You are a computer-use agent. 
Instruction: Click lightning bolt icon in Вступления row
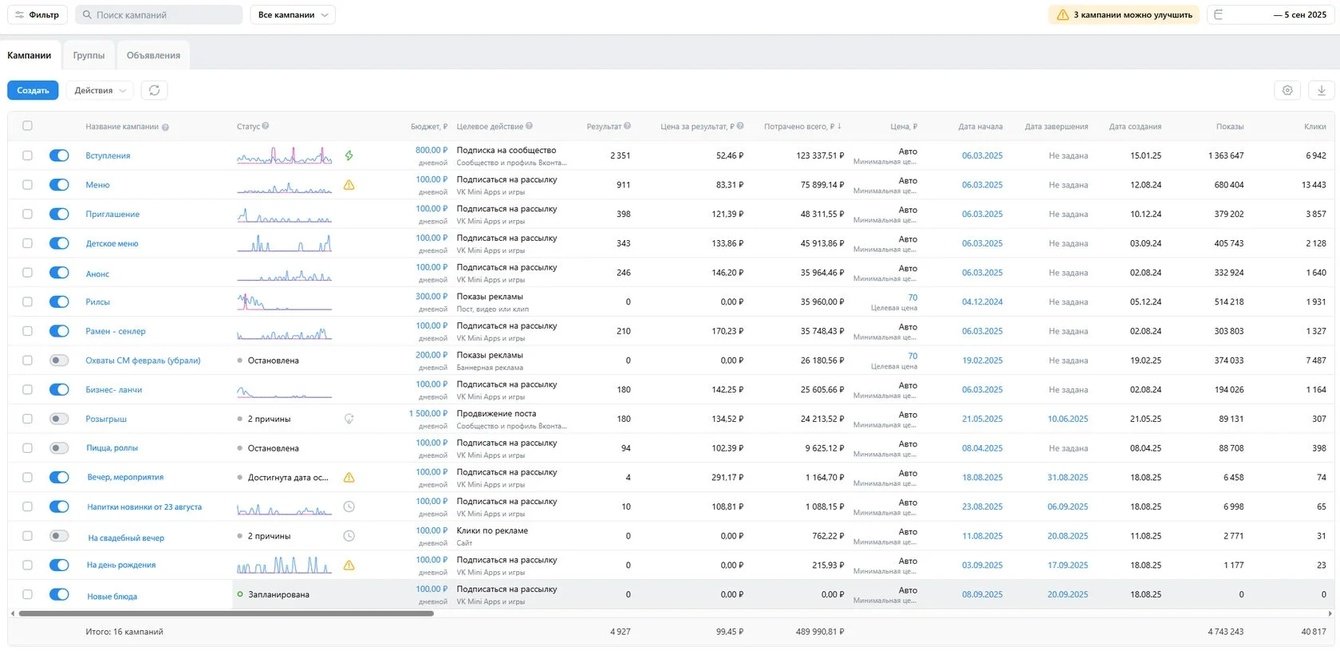(349, 156)
